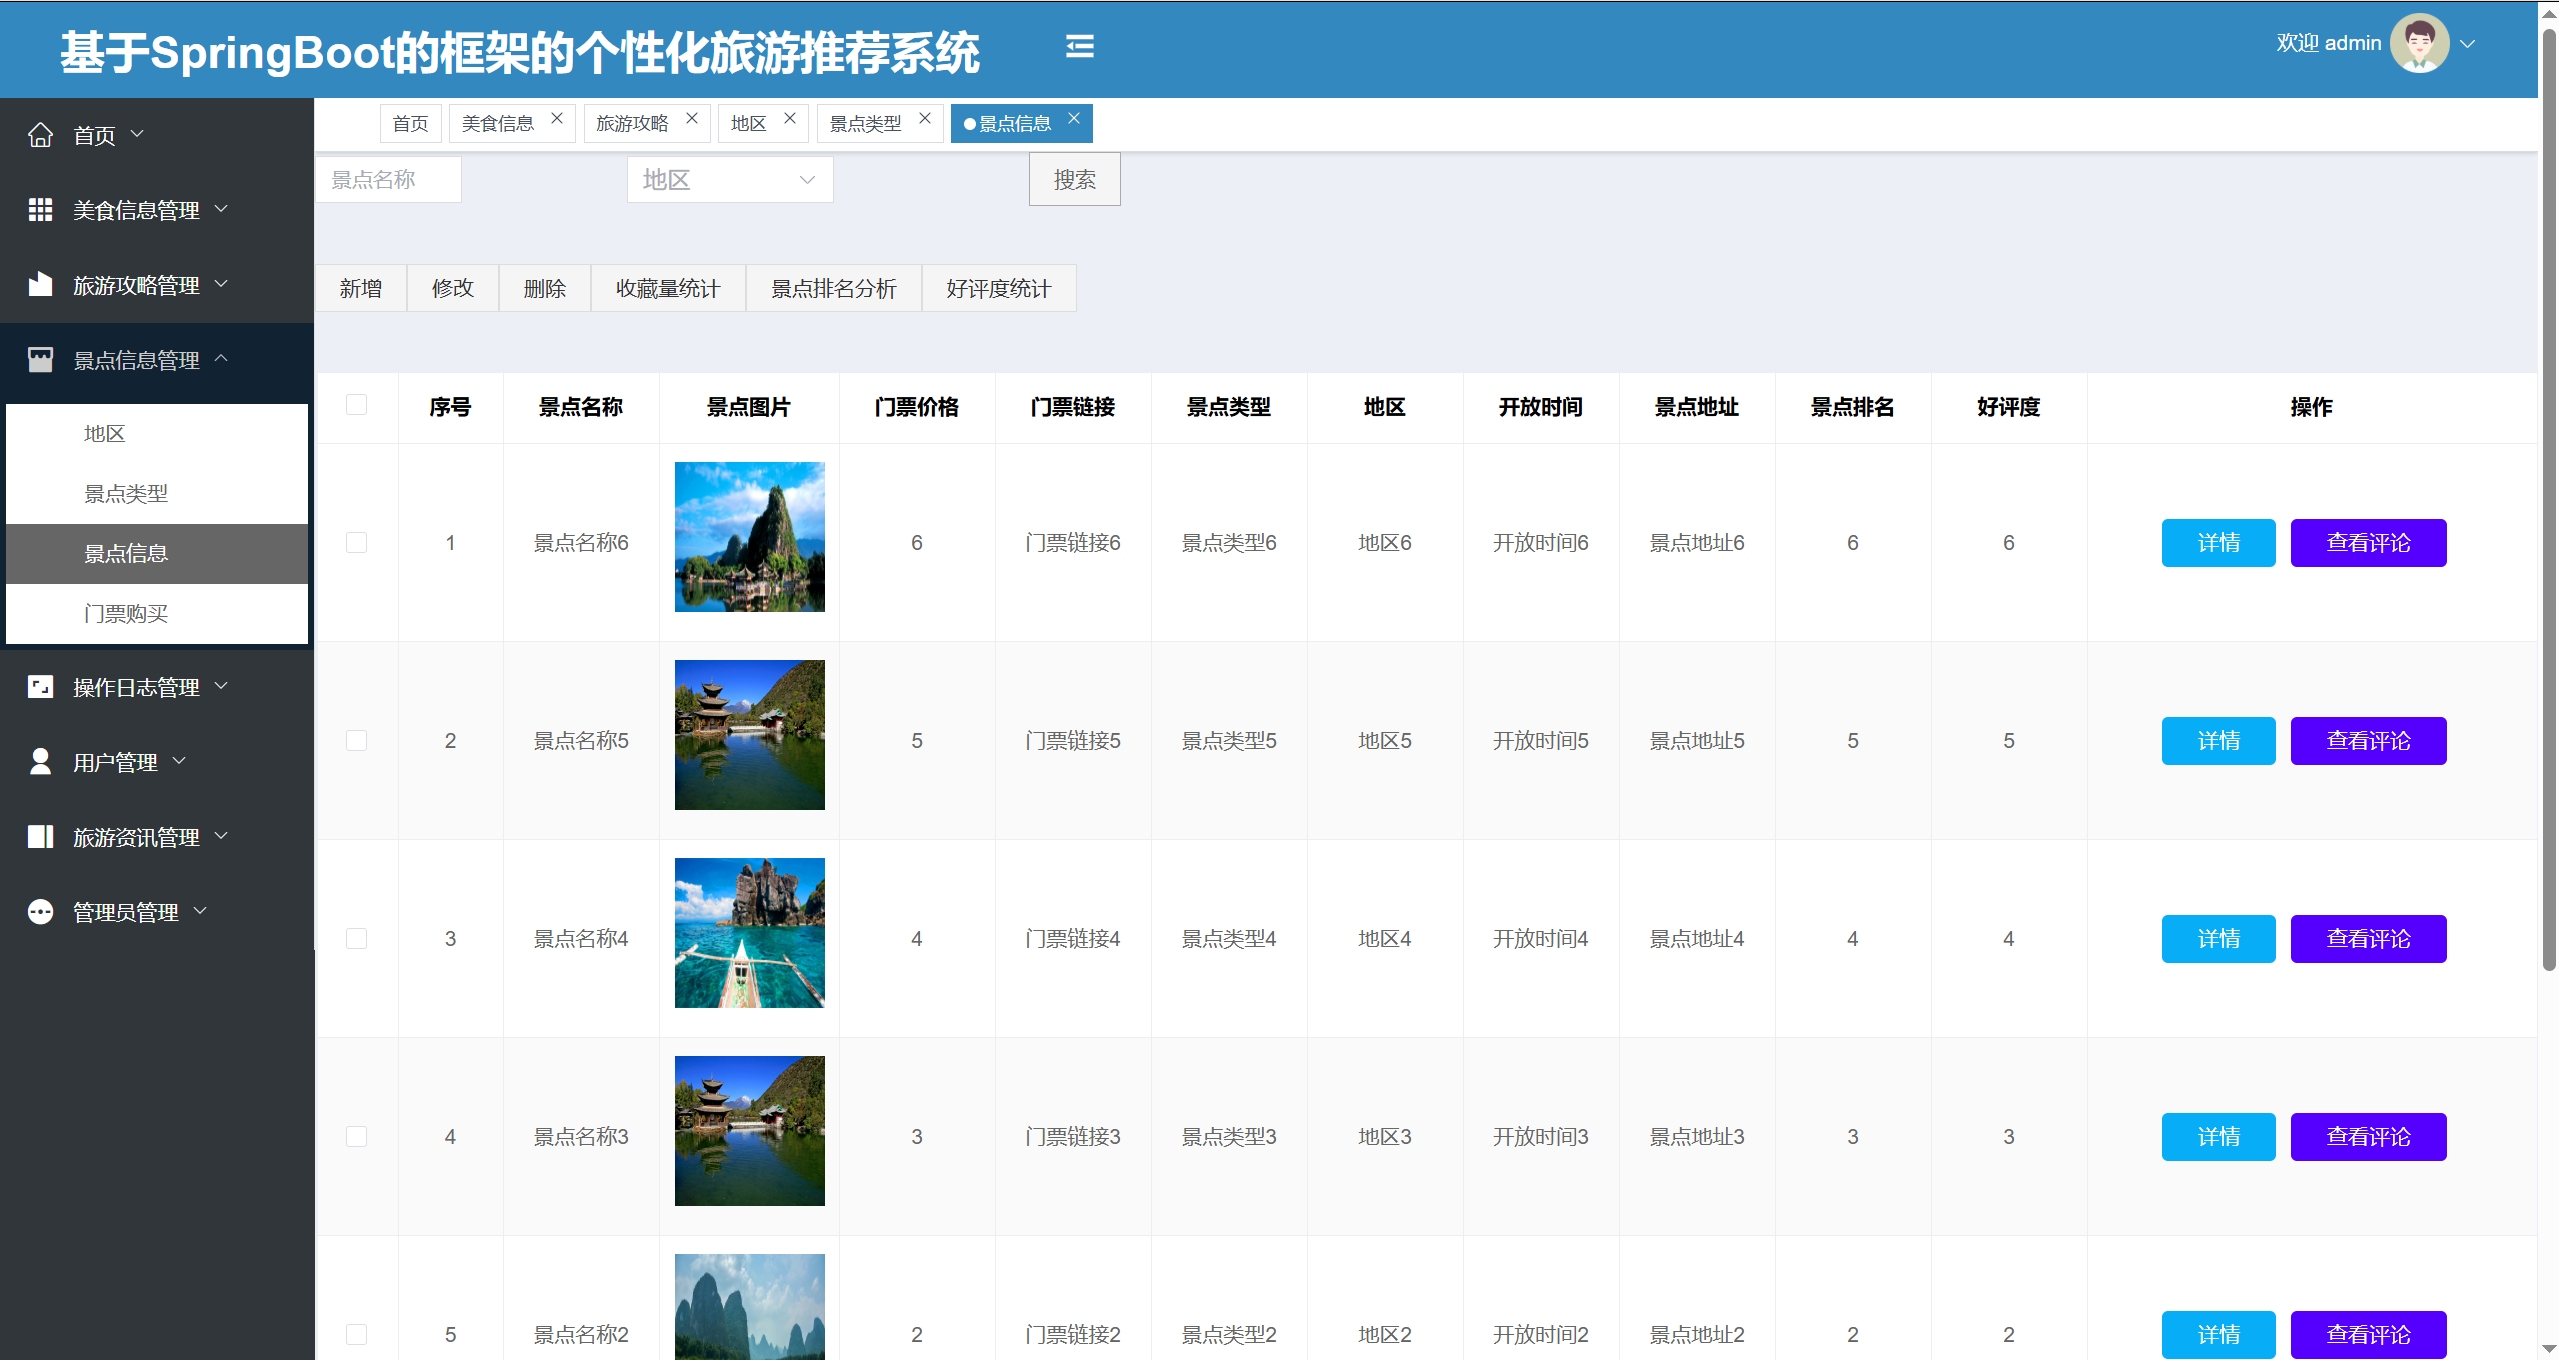Click the icon beside 景点信息管理

tap(40, 360)
